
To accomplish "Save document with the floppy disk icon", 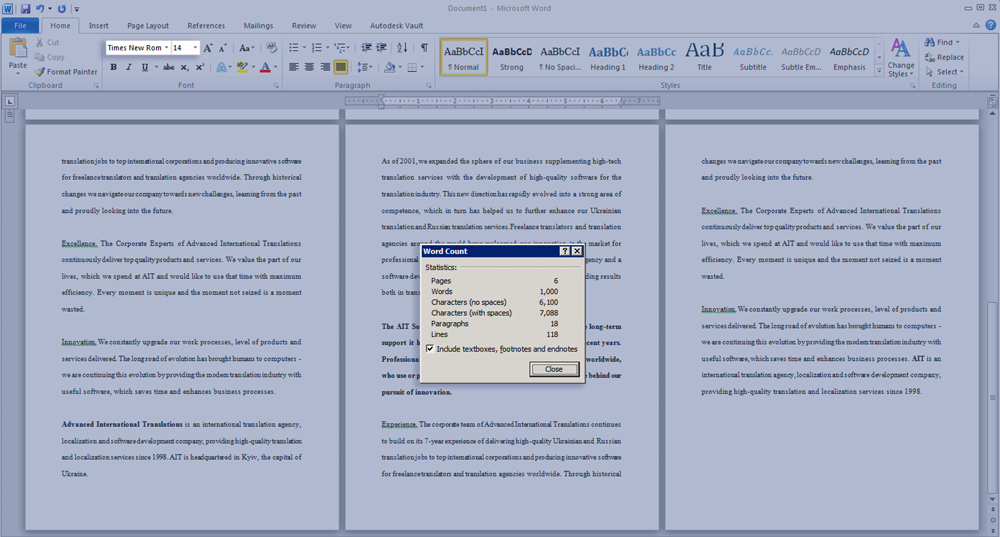I will (26, 9).
